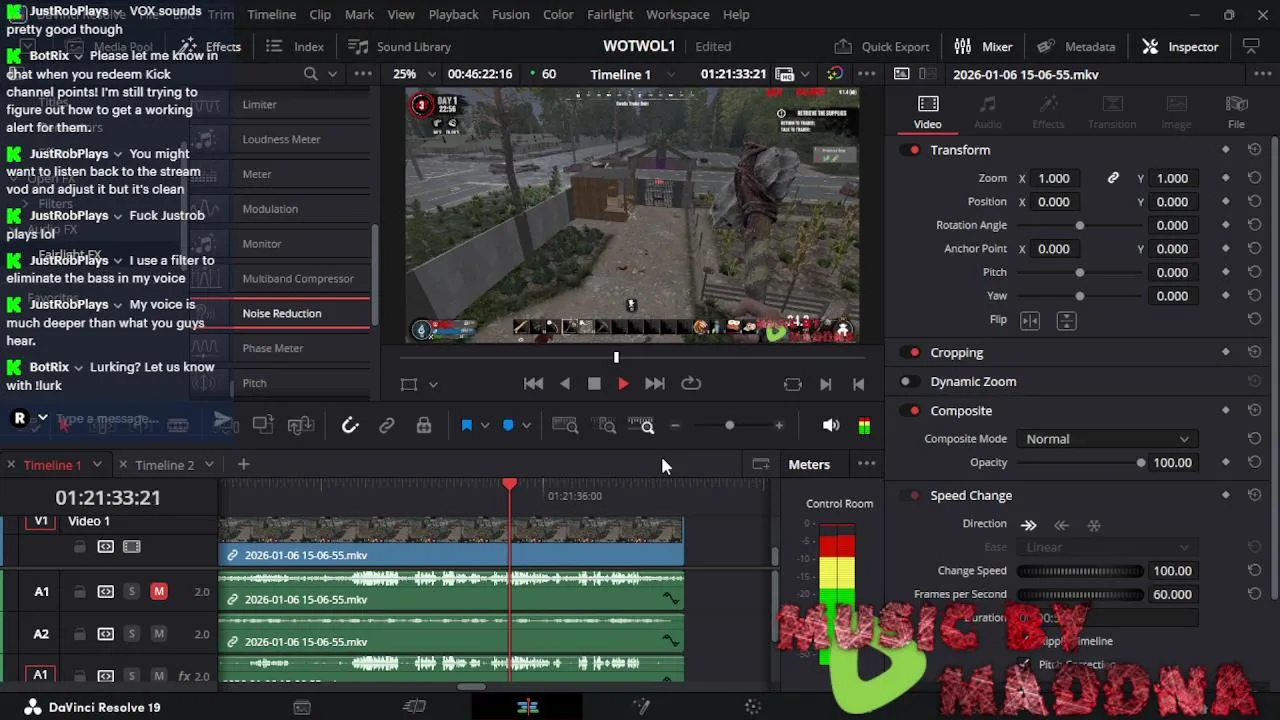Toggle Zoom X/Y link chain icon

coord(1113,178)
